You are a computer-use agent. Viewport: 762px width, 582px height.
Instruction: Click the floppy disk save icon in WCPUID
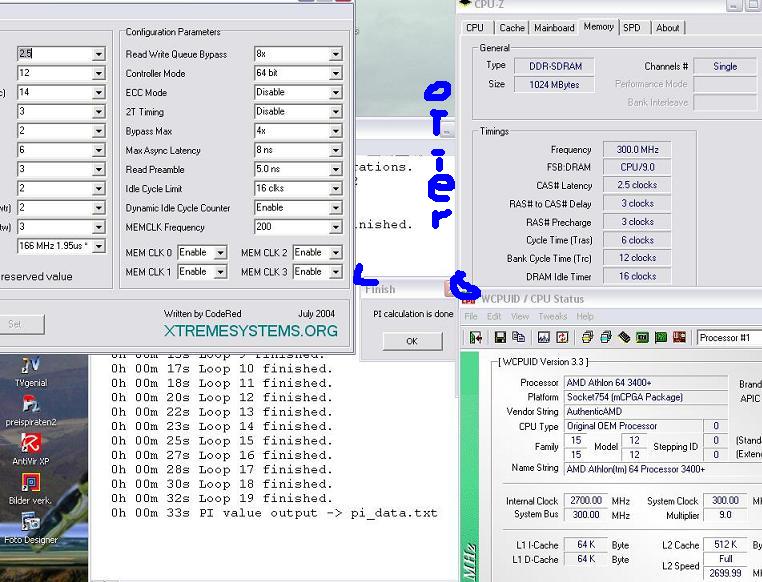tap(500, 337)
